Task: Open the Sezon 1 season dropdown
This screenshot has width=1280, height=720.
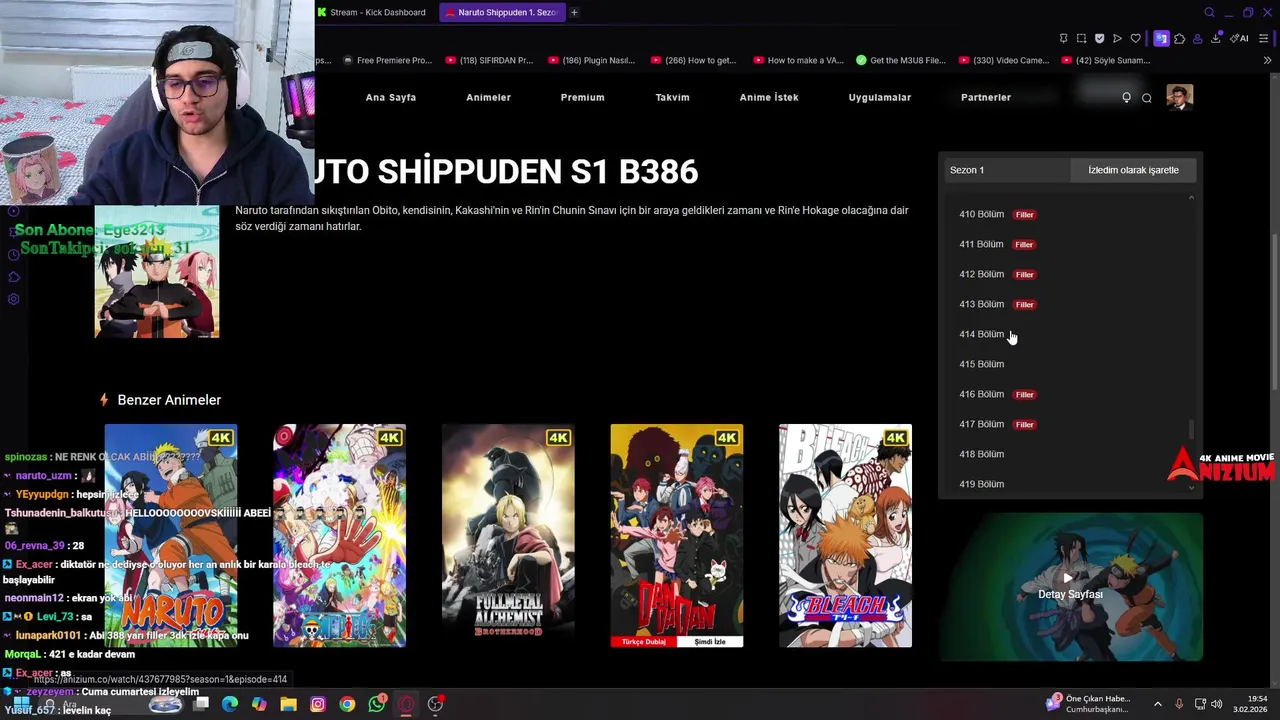Action: coord(1006,170)
